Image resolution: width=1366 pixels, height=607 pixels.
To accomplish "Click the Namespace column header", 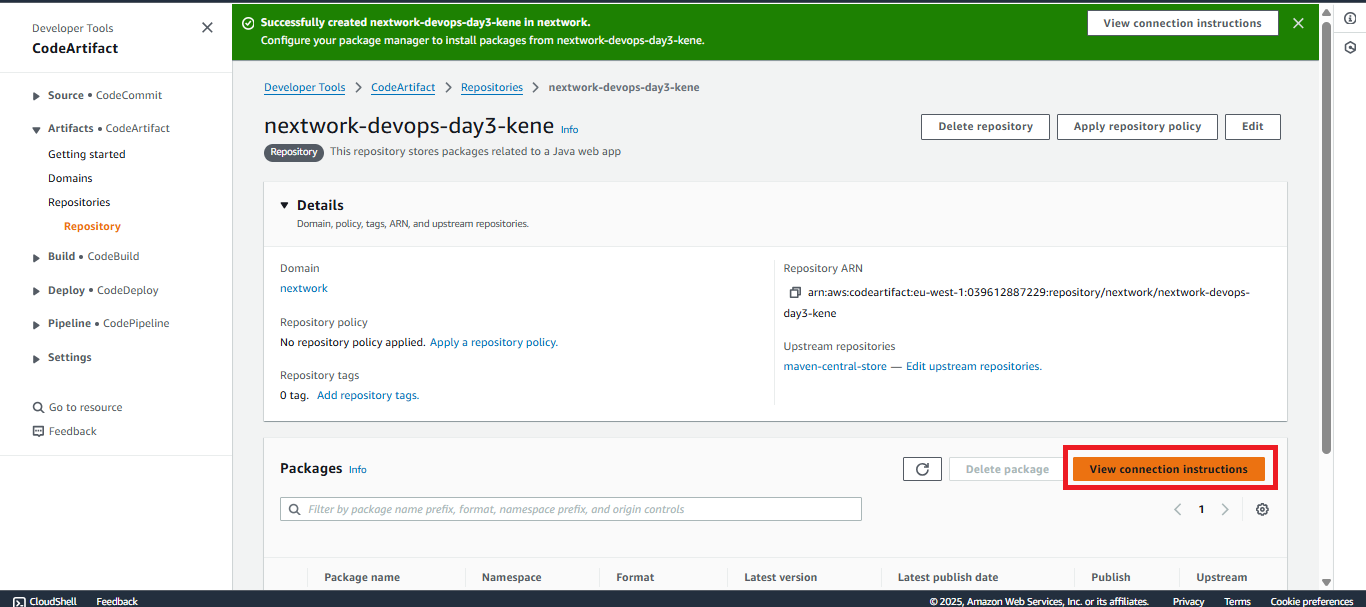I will tap(512, 577).
